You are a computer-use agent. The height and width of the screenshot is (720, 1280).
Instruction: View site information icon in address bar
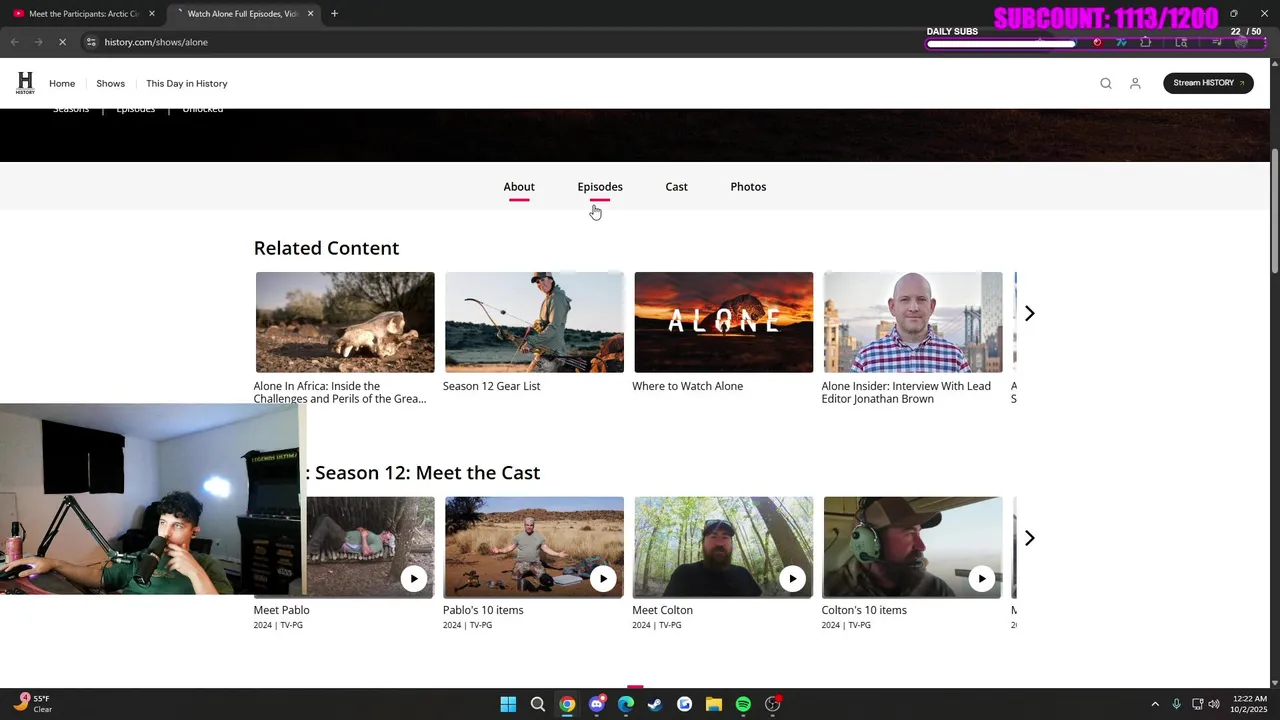click(x=91, y=42)
